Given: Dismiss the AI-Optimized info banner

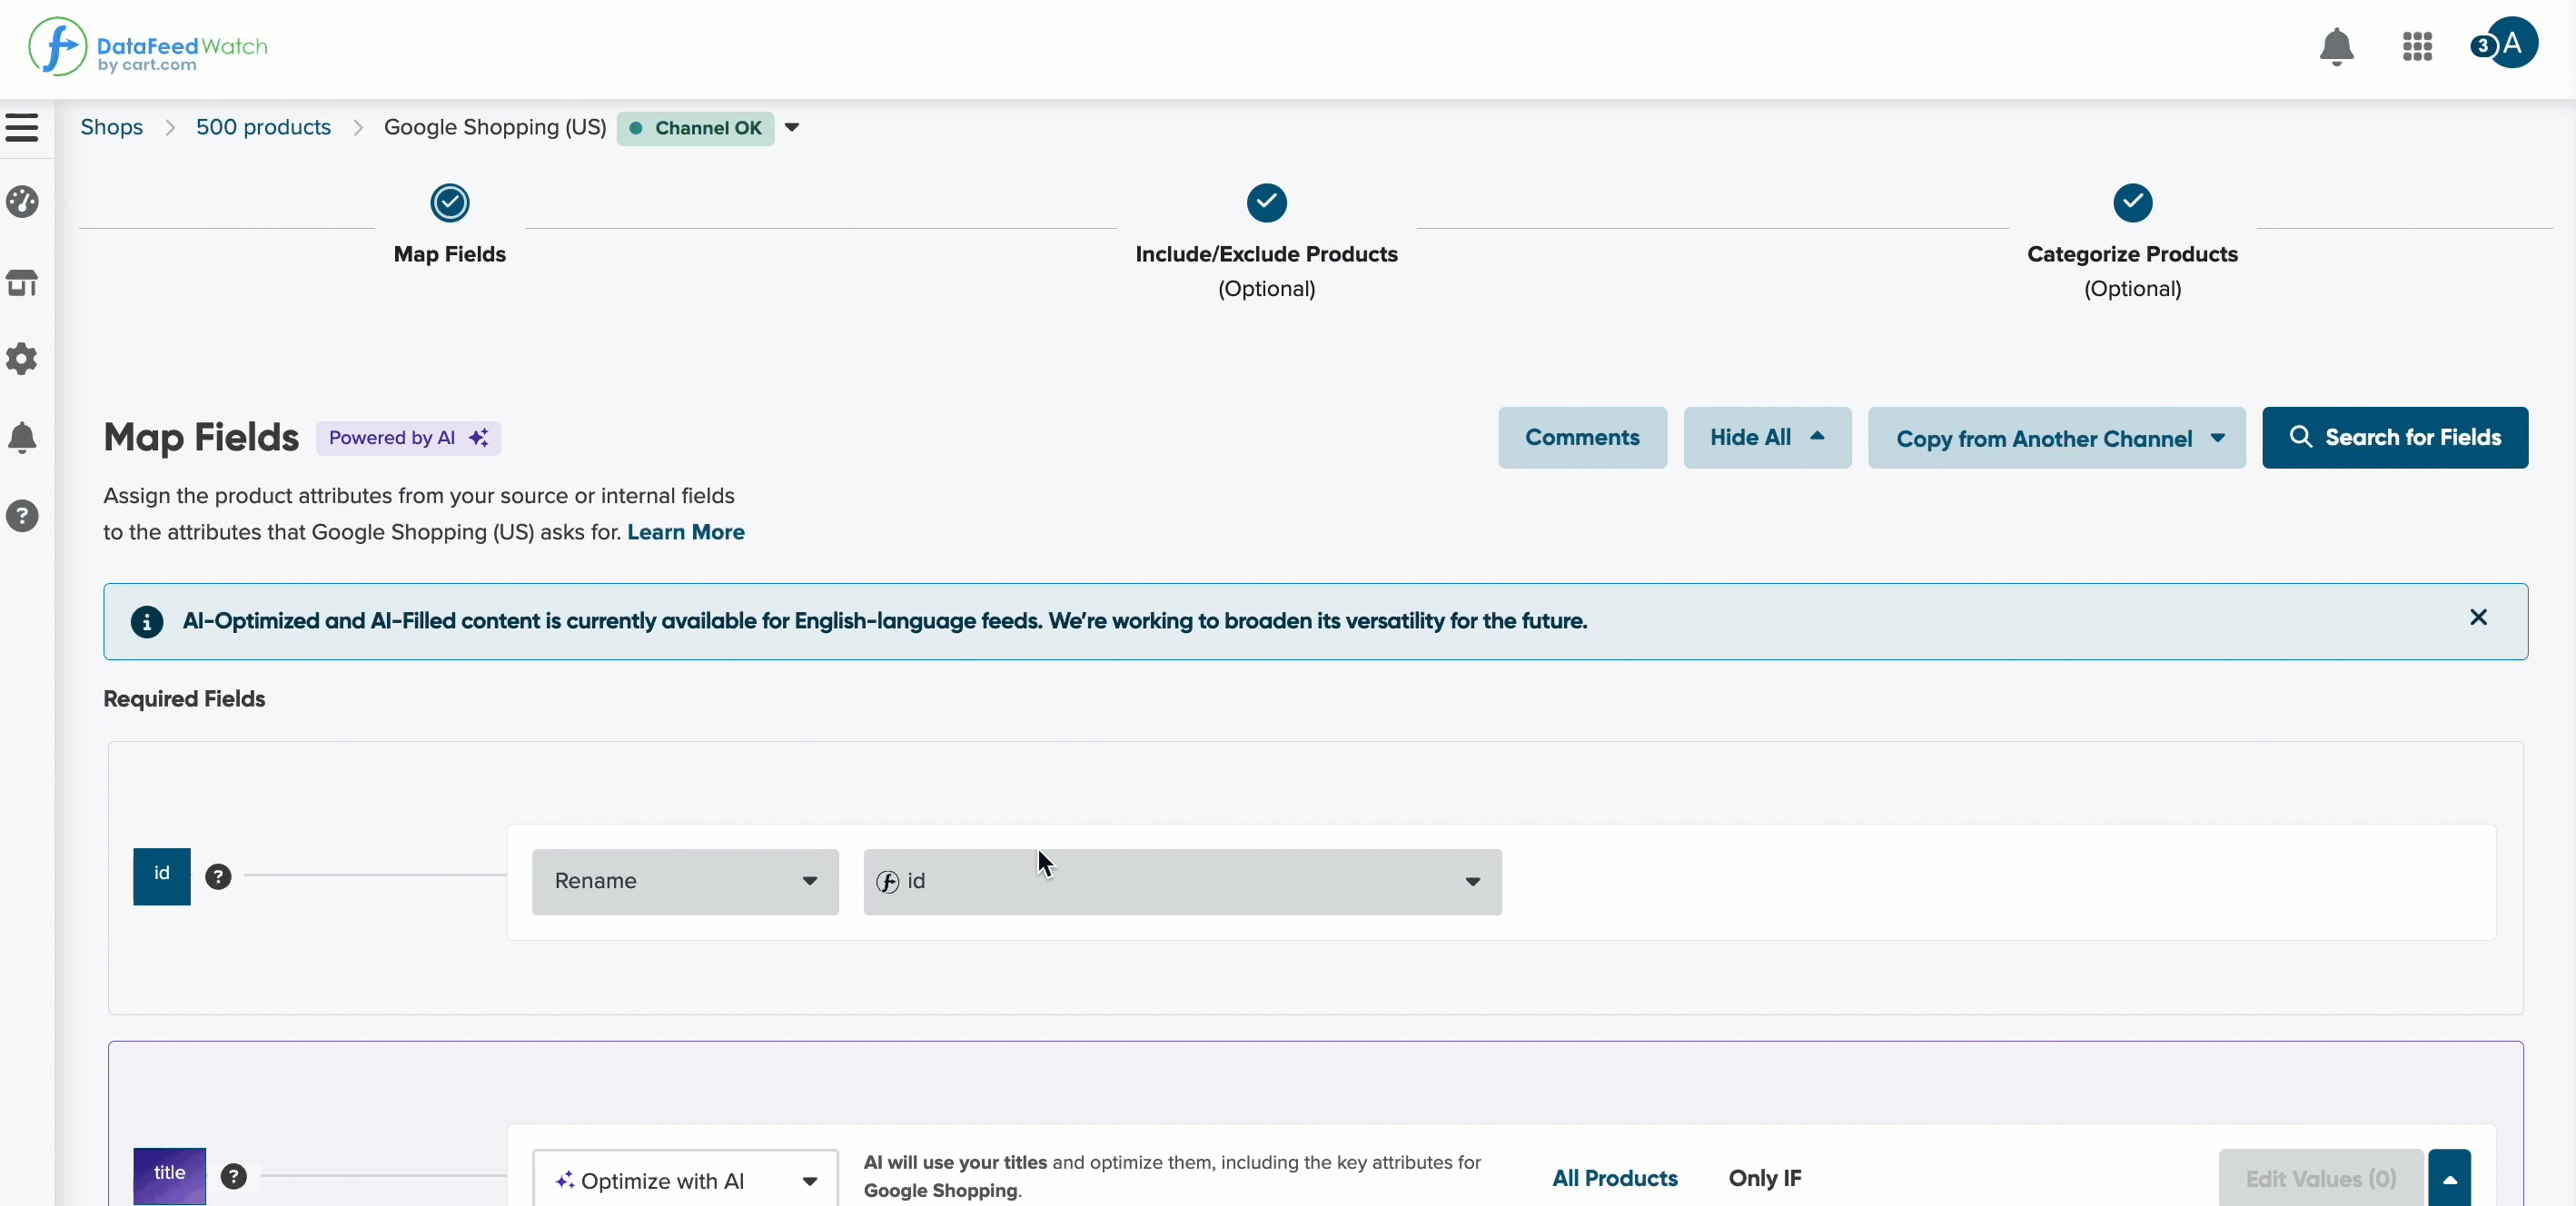Looking at the screenshot, I should pyautogui.click(x=2478, y=617).
